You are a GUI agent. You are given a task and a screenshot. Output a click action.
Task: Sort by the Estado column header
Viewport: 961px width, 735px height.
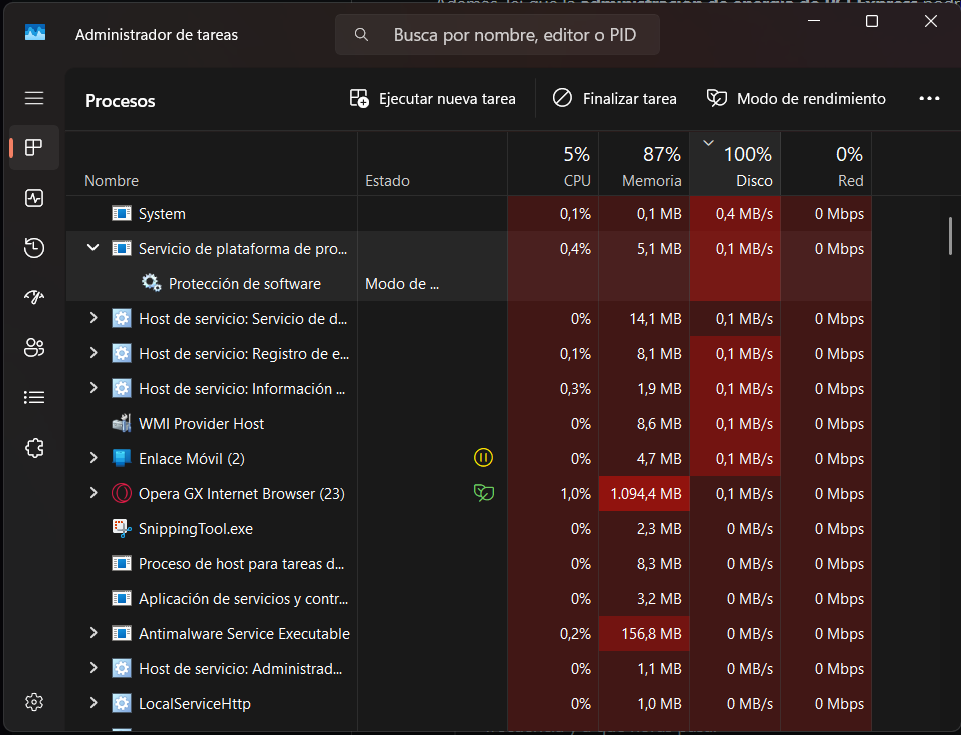(432, 164)
